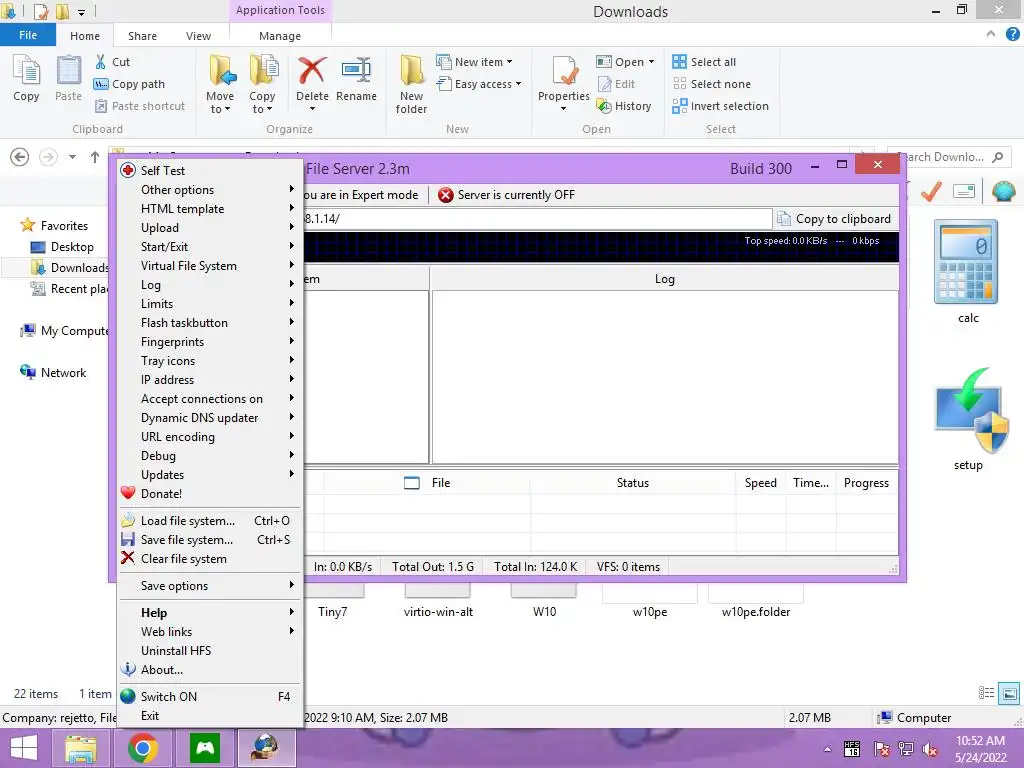The height and width of the screenshot is (768, 1024).
Task: Click History icon in ribbon
Action: coord(624,106)
